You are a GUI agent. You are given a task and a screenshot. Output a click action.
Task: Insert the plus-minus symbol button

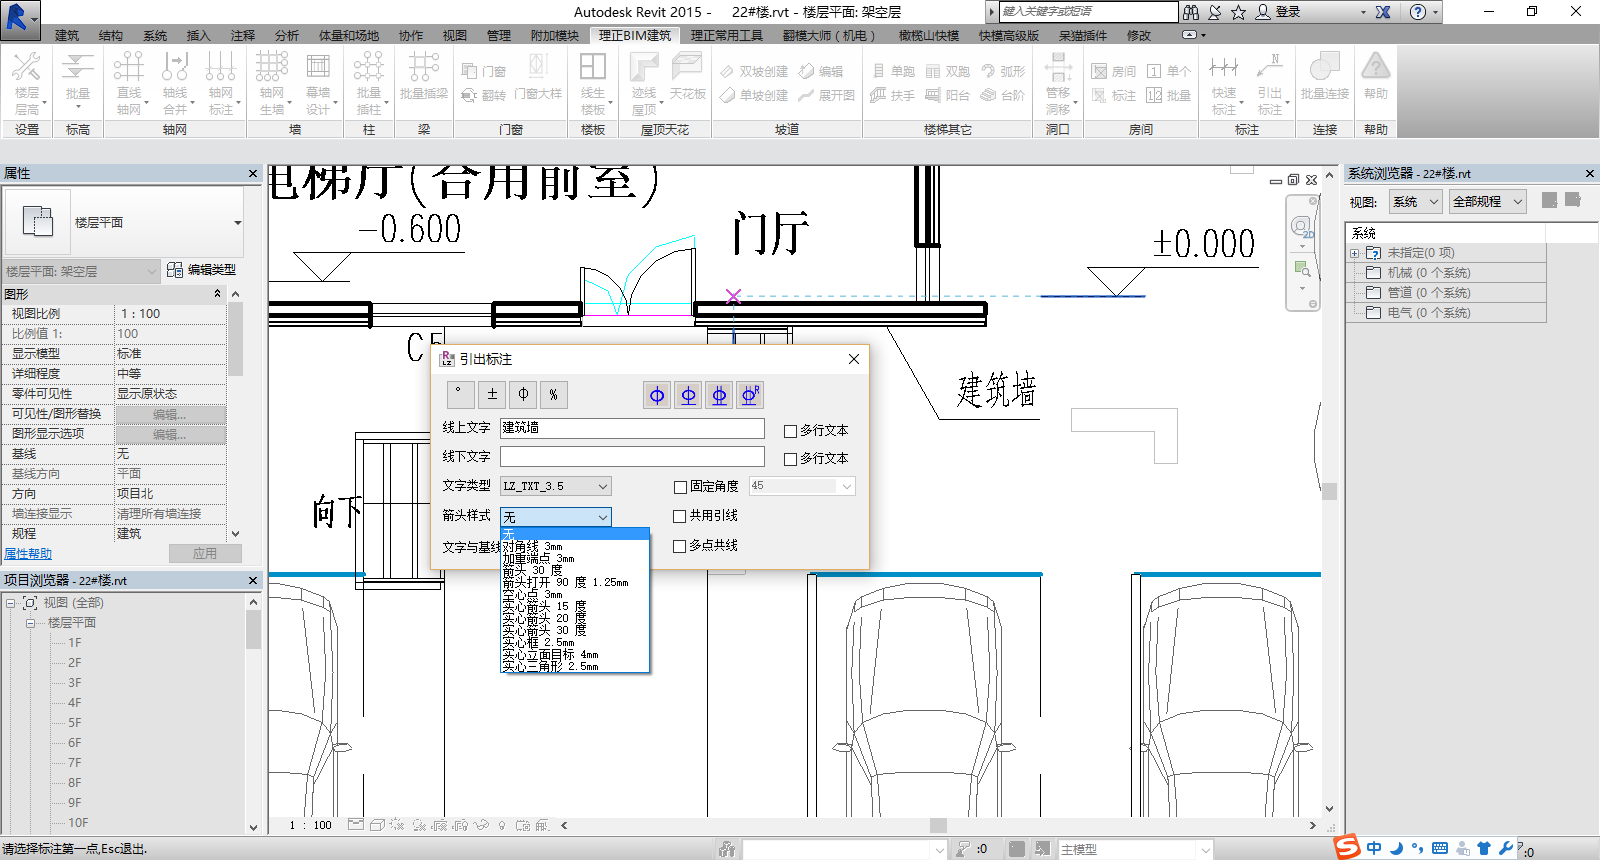click(492, 394)
